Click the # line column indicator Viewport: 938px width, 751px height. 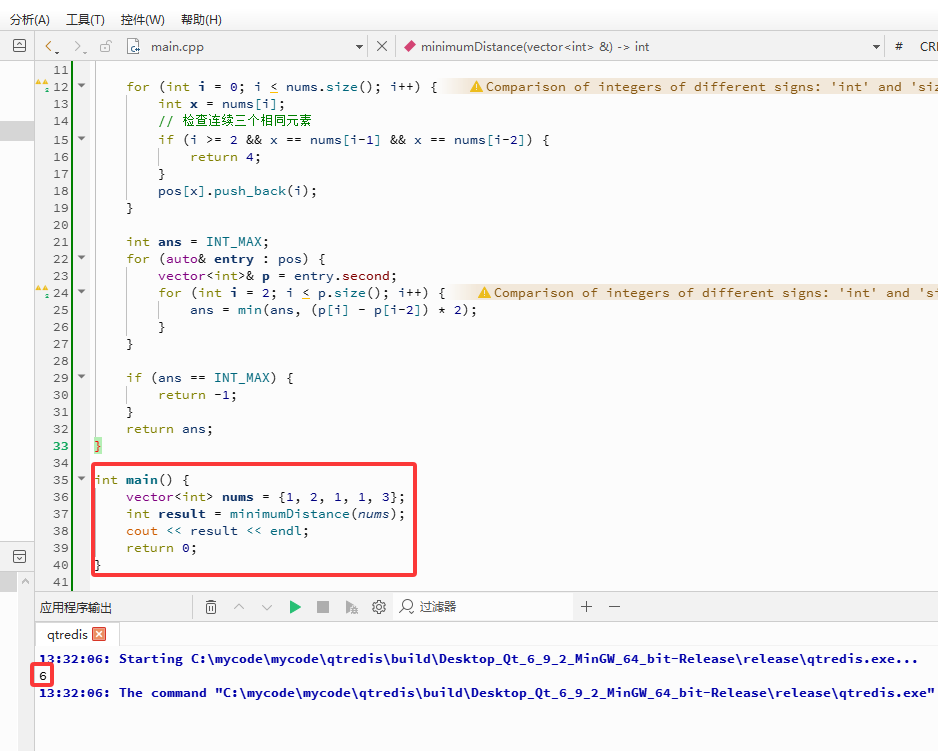(899, 47)
